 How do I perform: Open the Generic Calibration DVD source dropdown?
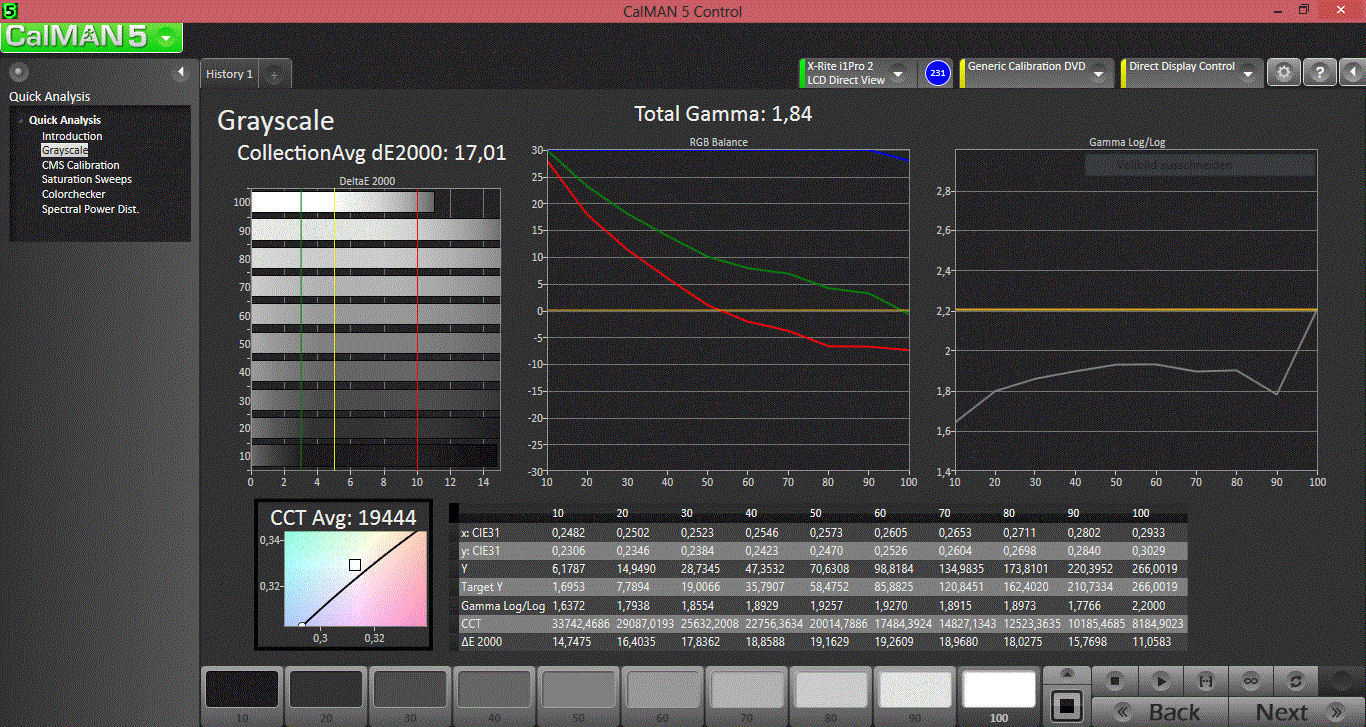[1098, 74]
